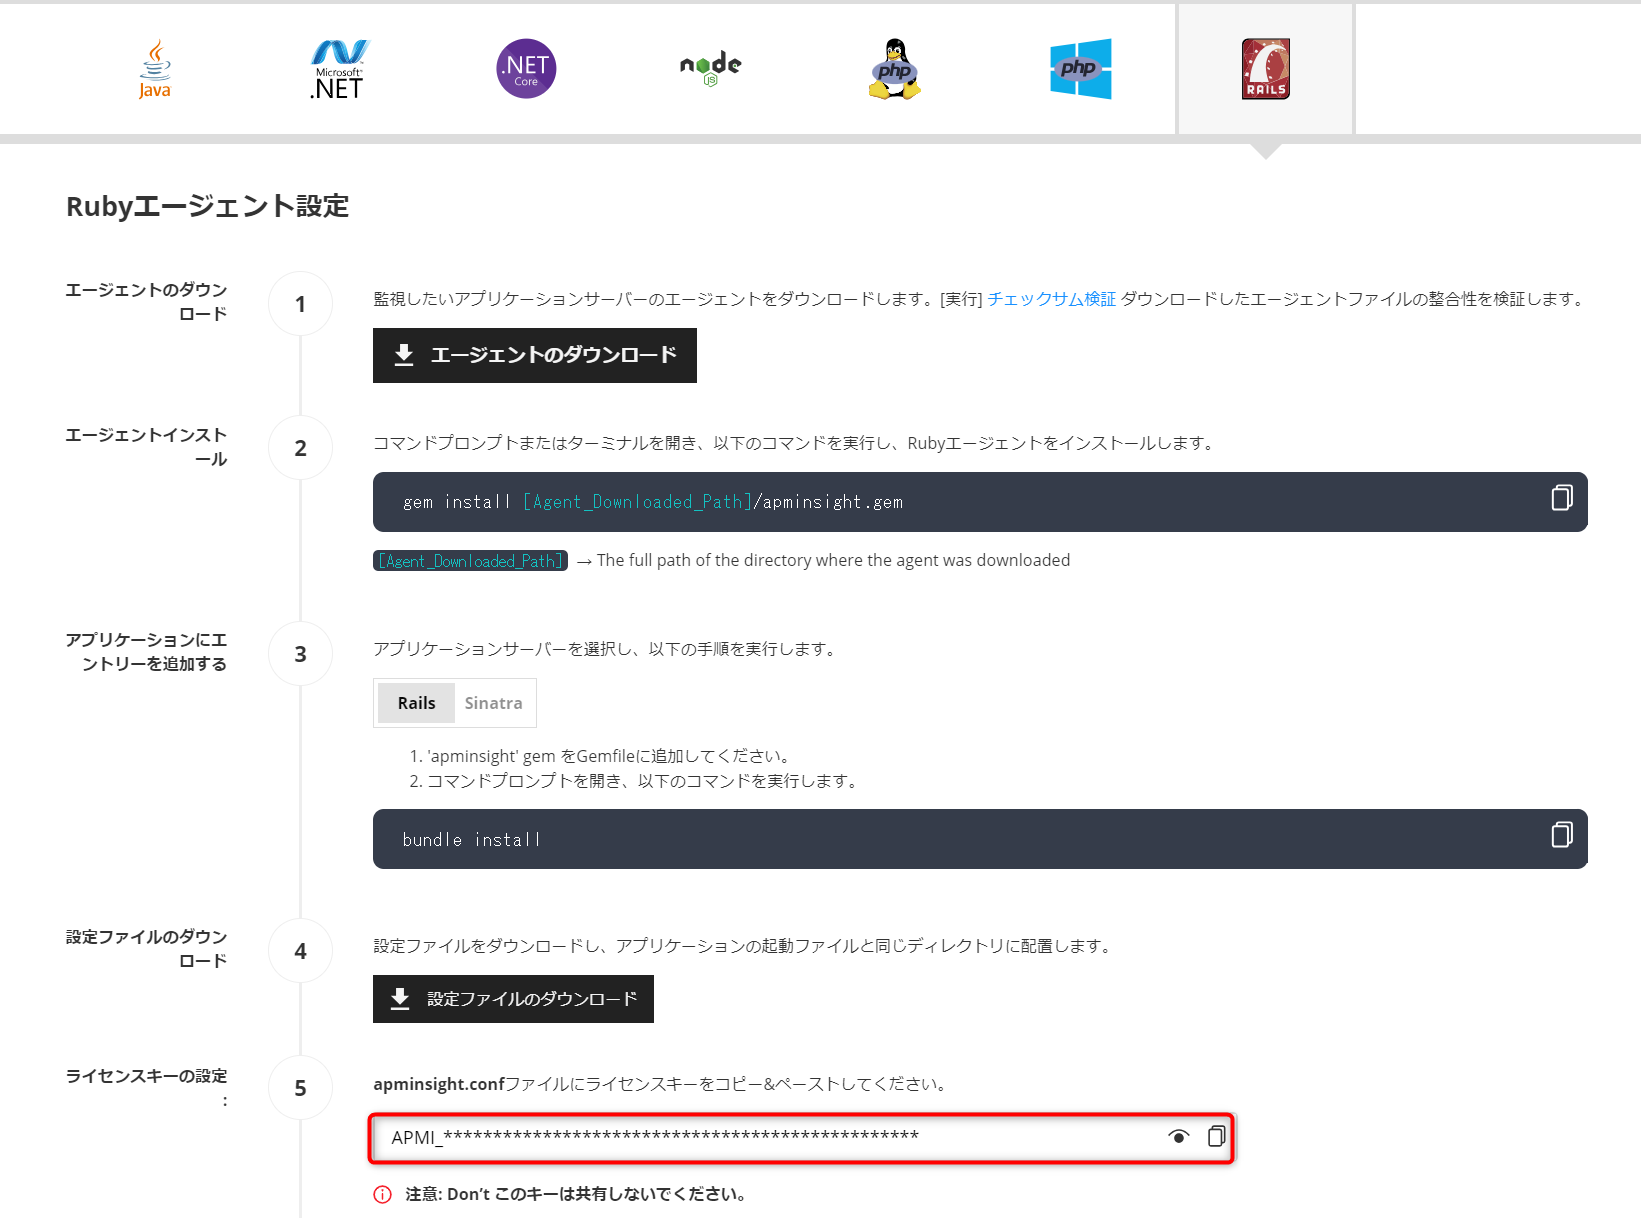
Task: Reveal the masked license key with eye toggle
Action: pos(1180,1137)
